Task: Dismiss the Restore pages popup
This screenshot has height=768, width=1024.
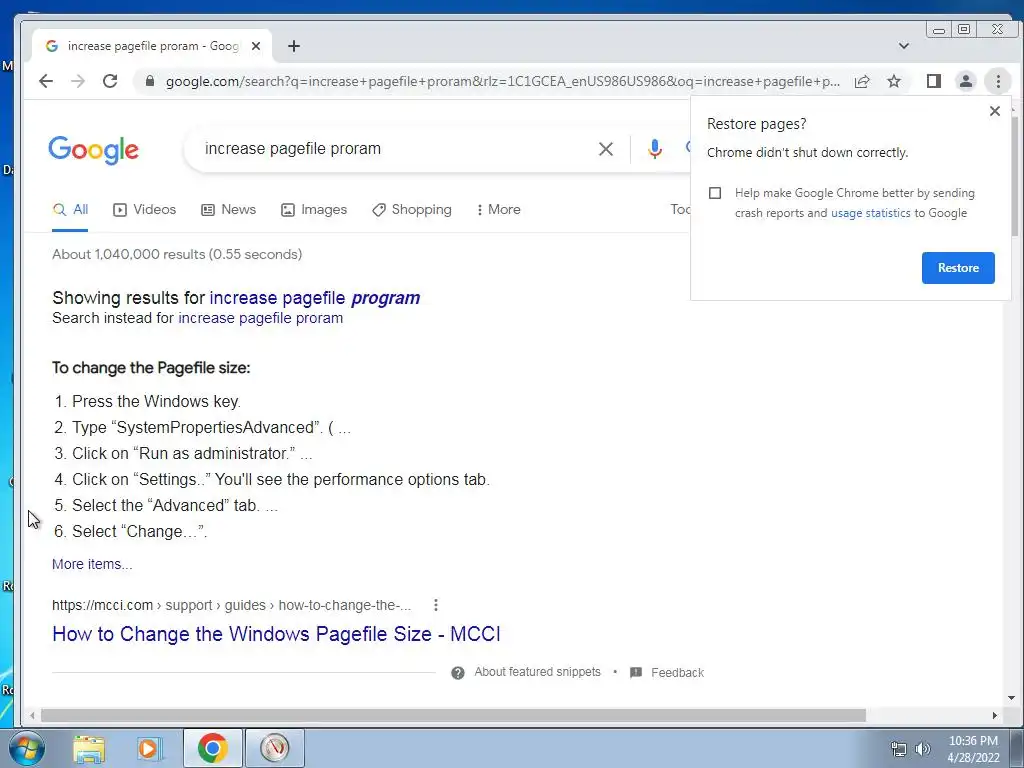Action: [995, 111]
